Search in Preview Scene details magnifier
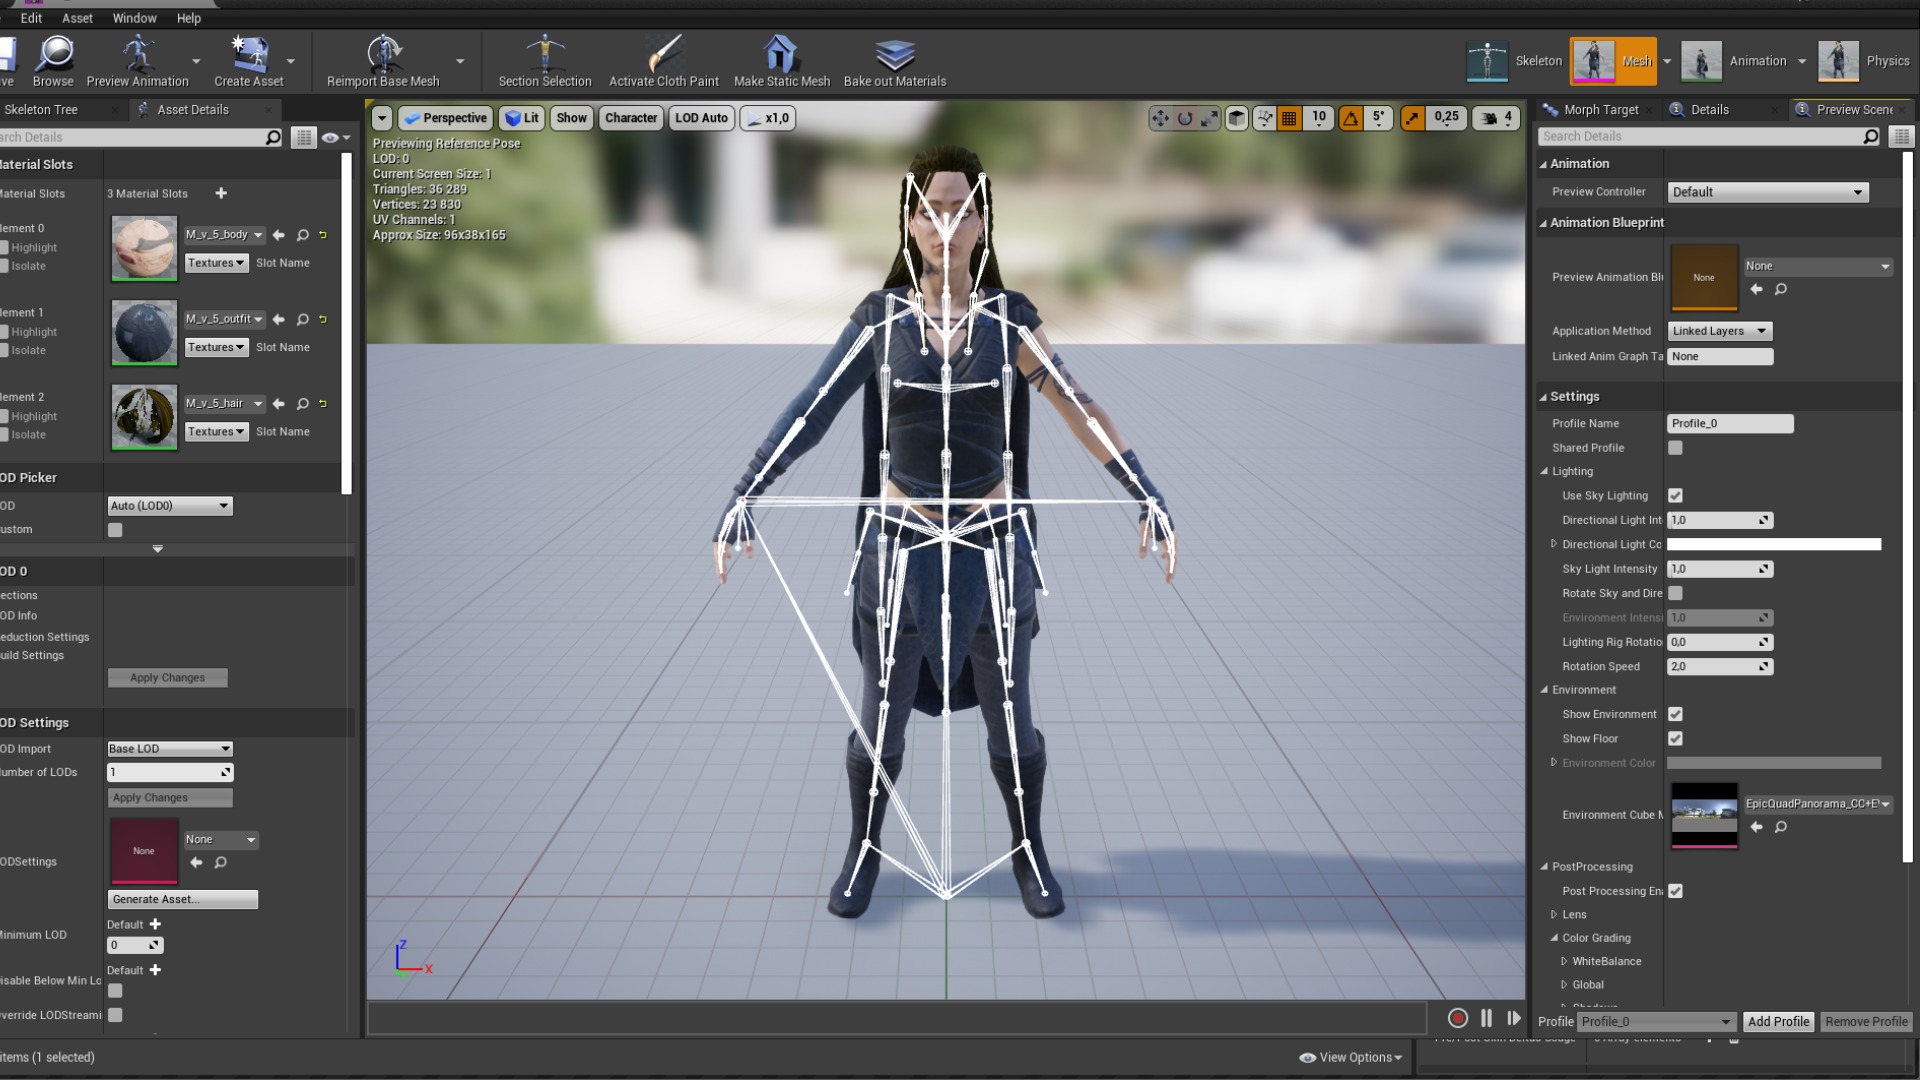Image resolution: width=1920 pixels, height=1080 pixels. point(1871,136)
